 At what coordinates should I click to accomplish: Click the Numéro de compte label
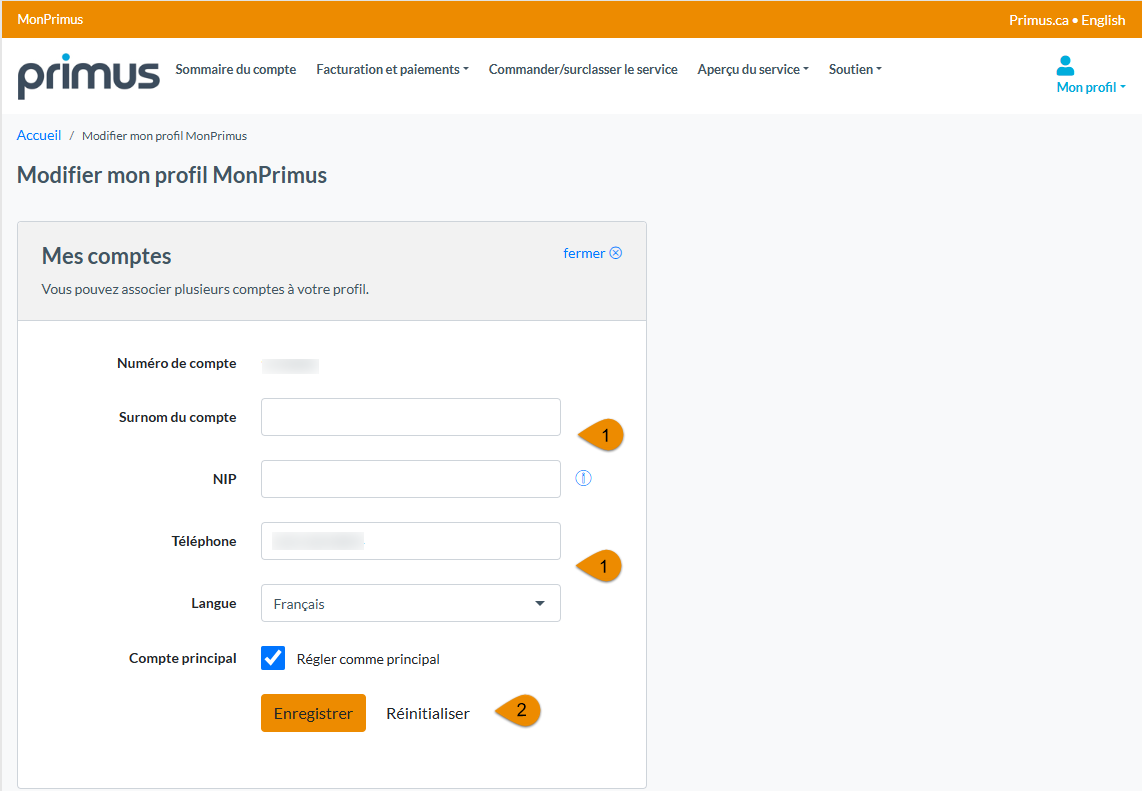177,363
